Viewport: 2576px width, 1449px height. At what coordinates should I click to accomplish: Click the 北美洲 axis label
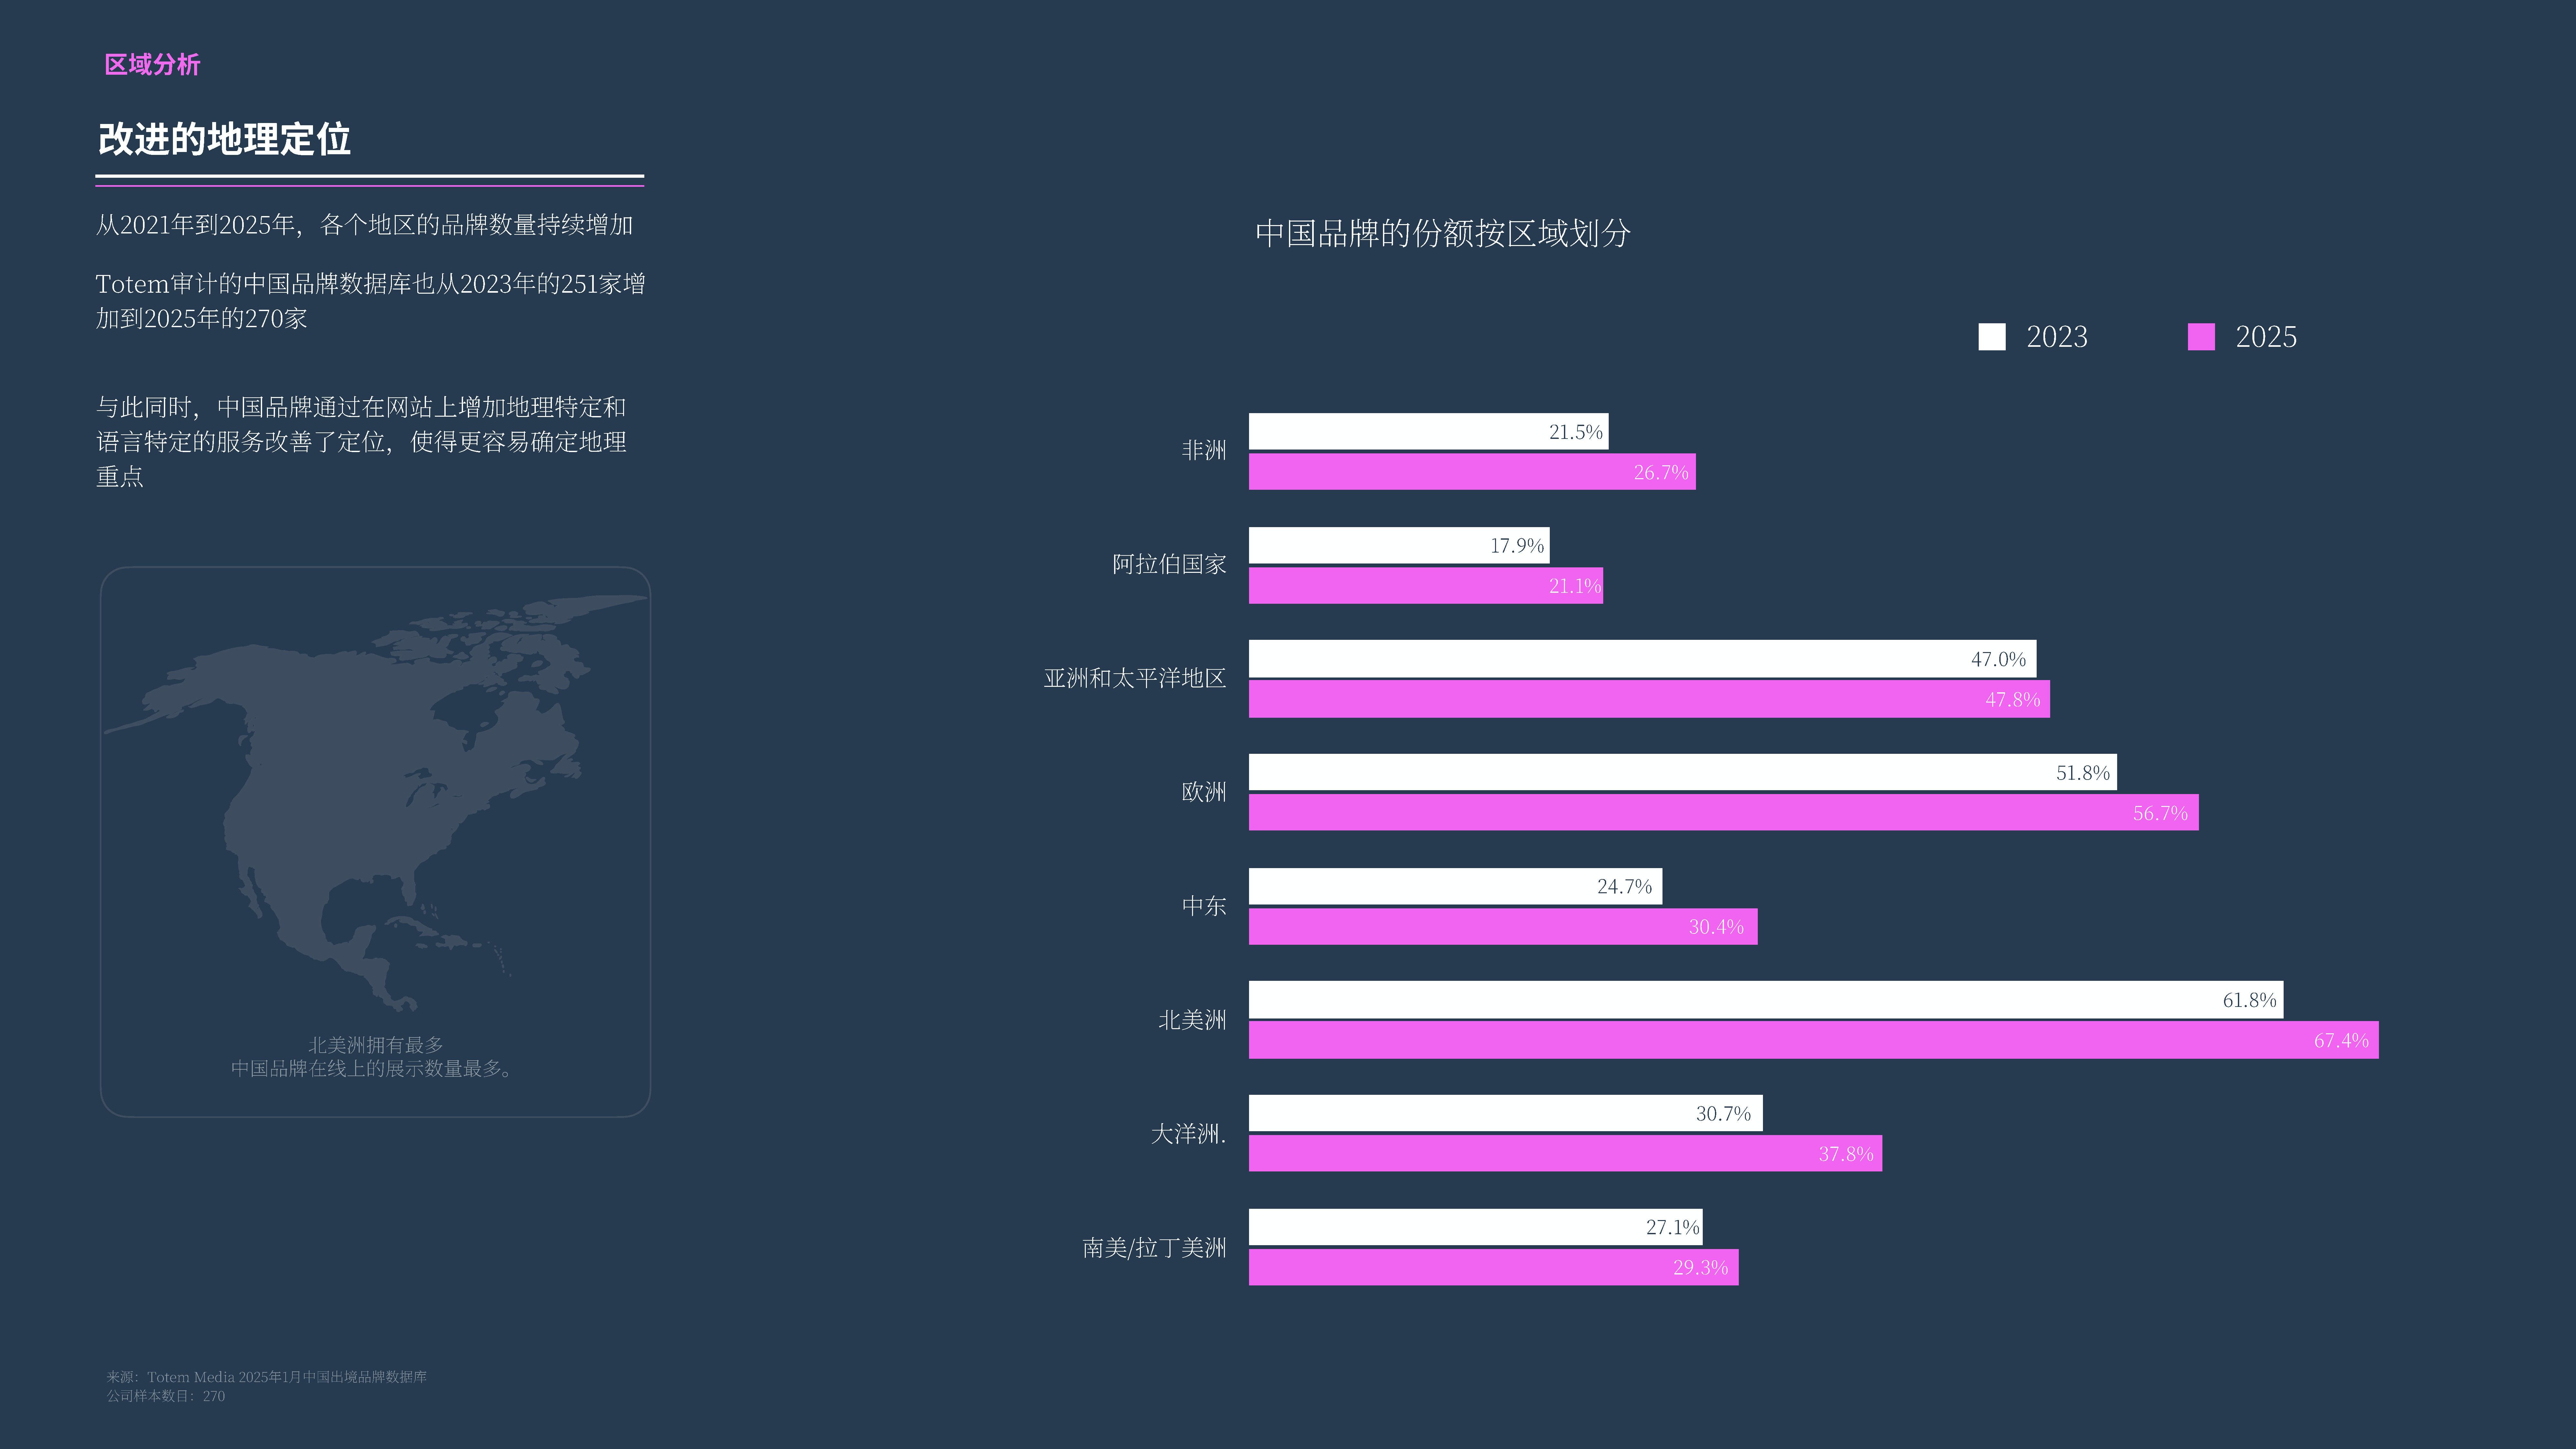point(1192,1020)
